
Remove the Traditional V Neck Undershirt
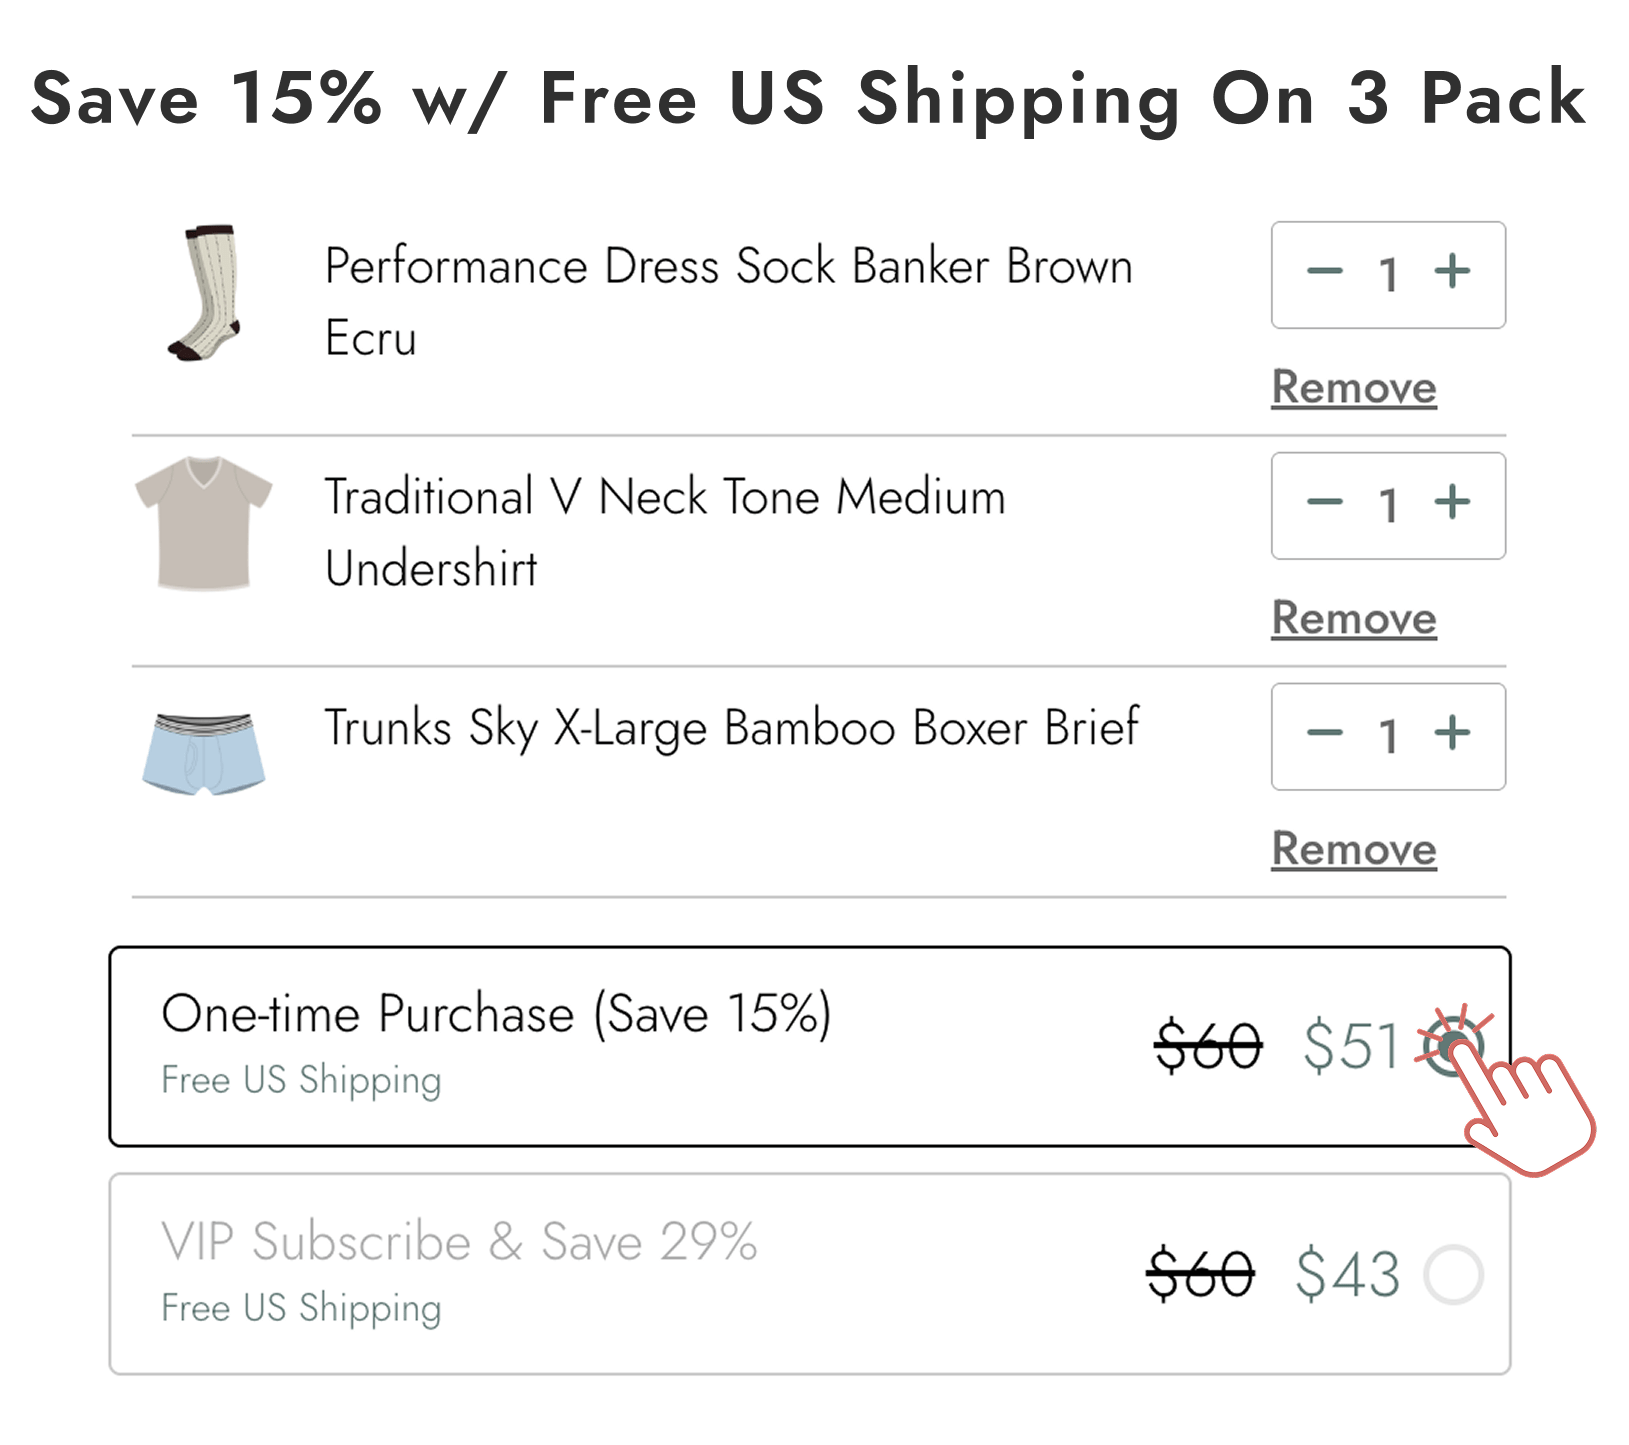click(1353, 618)
